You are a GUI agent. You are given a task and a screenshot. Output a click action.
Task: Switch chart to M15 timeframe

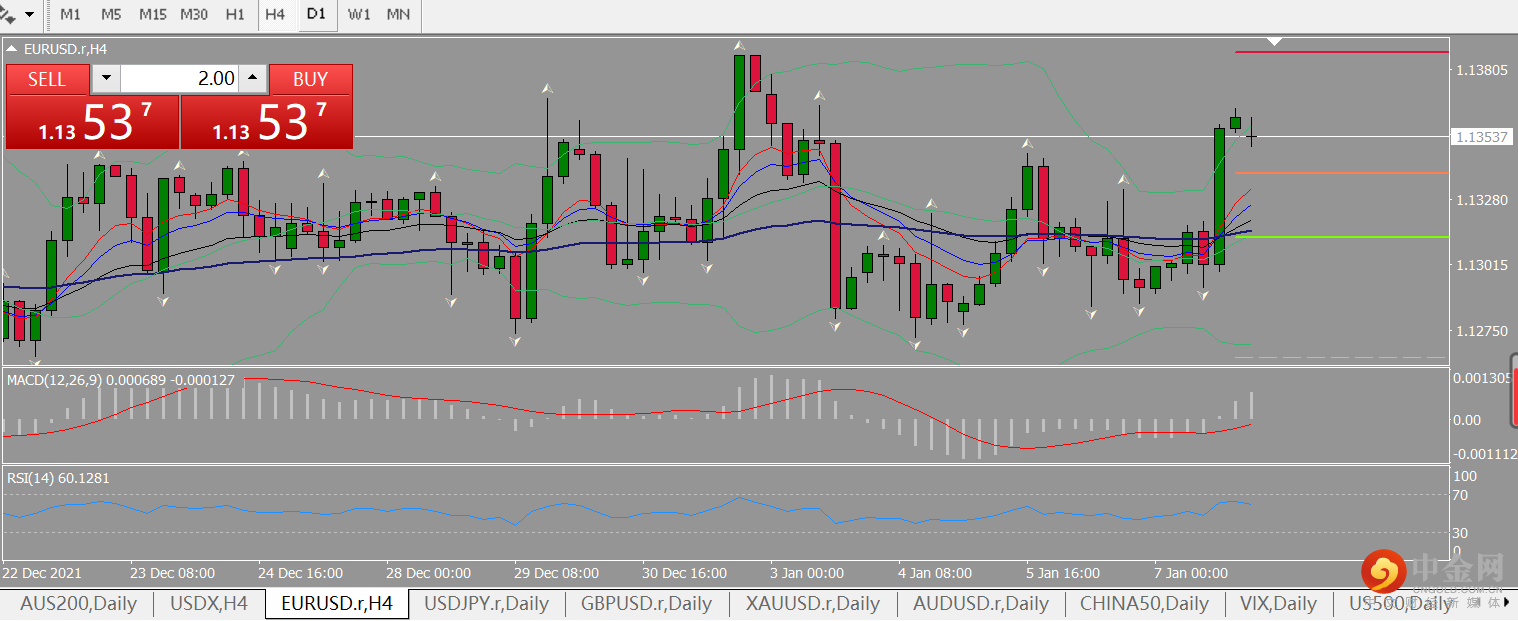[x=152, y=14]
